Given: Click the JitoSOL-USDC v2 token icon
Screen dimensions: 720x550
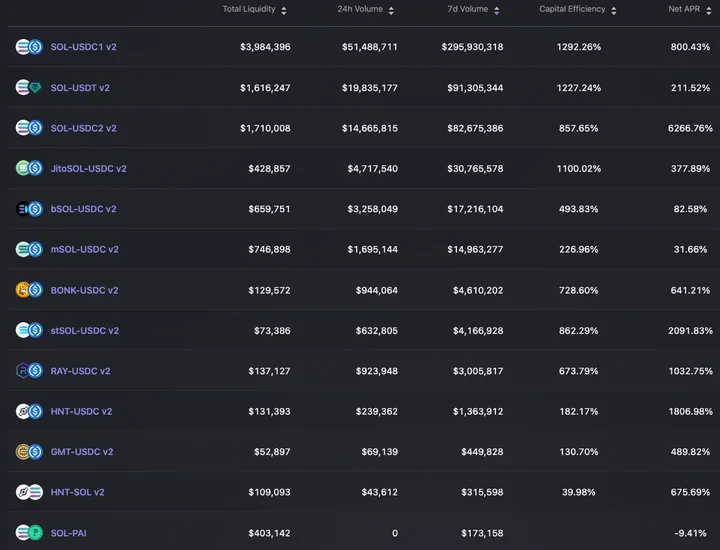Looking at the screenshot, I should [29, 168].
